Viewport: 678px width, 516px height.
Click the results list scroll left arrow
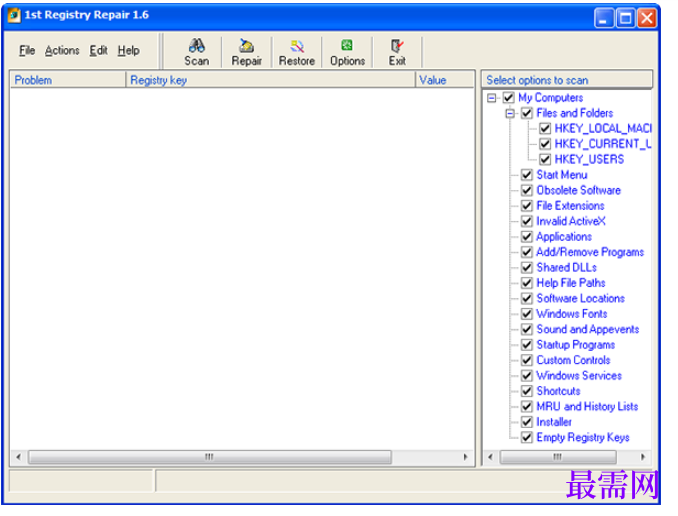point(18,457)
